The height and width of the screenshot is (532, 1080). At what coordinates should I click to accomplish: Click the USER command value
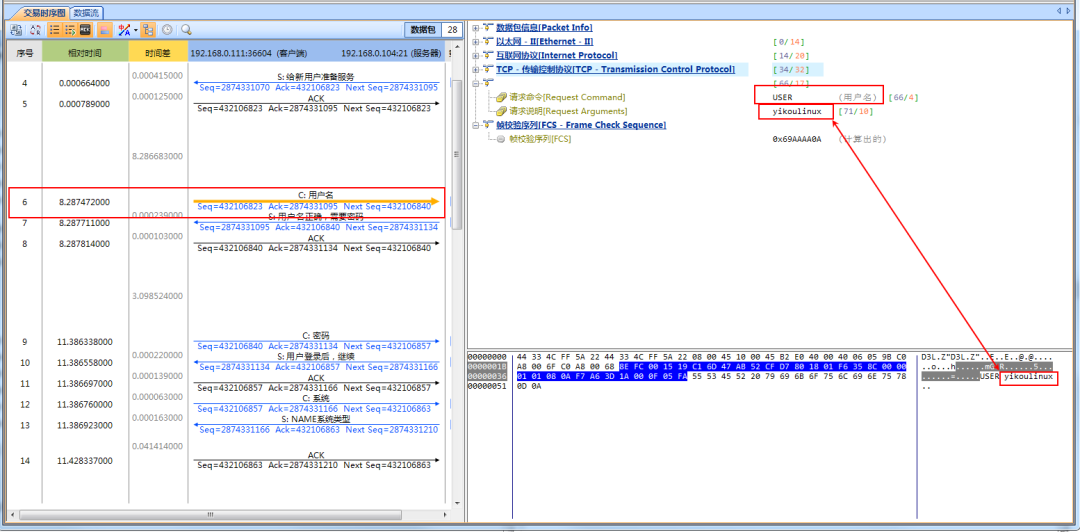point(782,97)
